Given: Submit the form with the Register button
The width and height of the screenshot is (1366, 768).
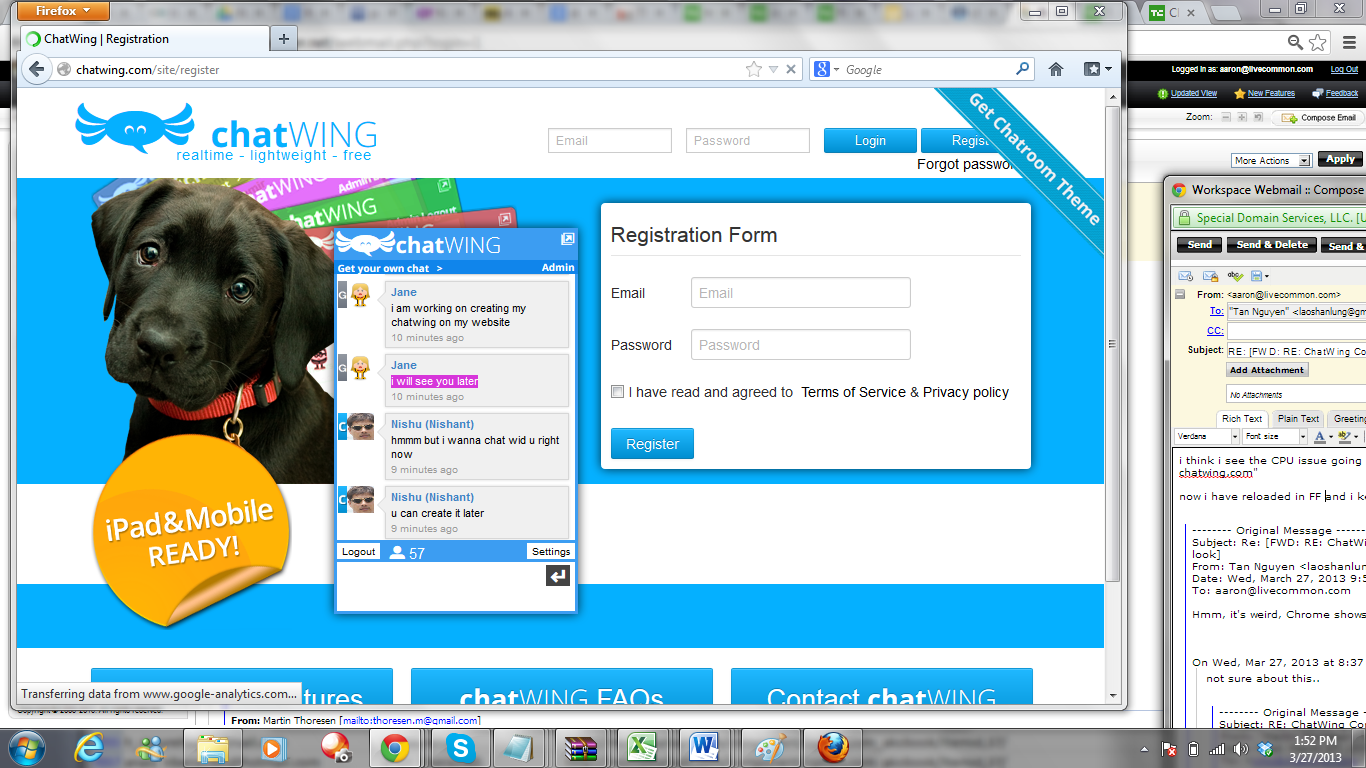Looking at the screenshot, I should 652,444.
